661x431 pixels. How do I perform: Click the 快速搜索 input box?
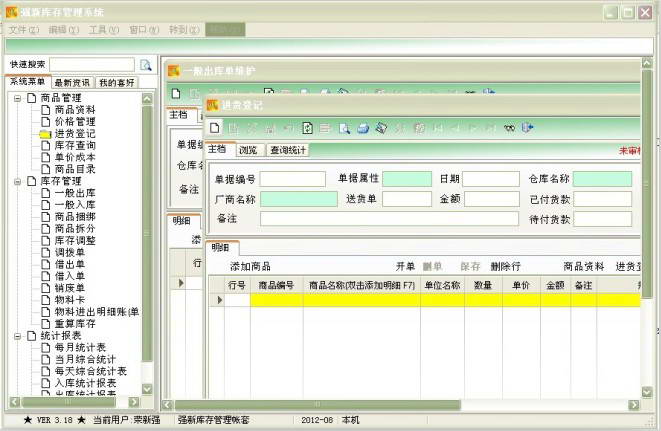coord(92,65)
